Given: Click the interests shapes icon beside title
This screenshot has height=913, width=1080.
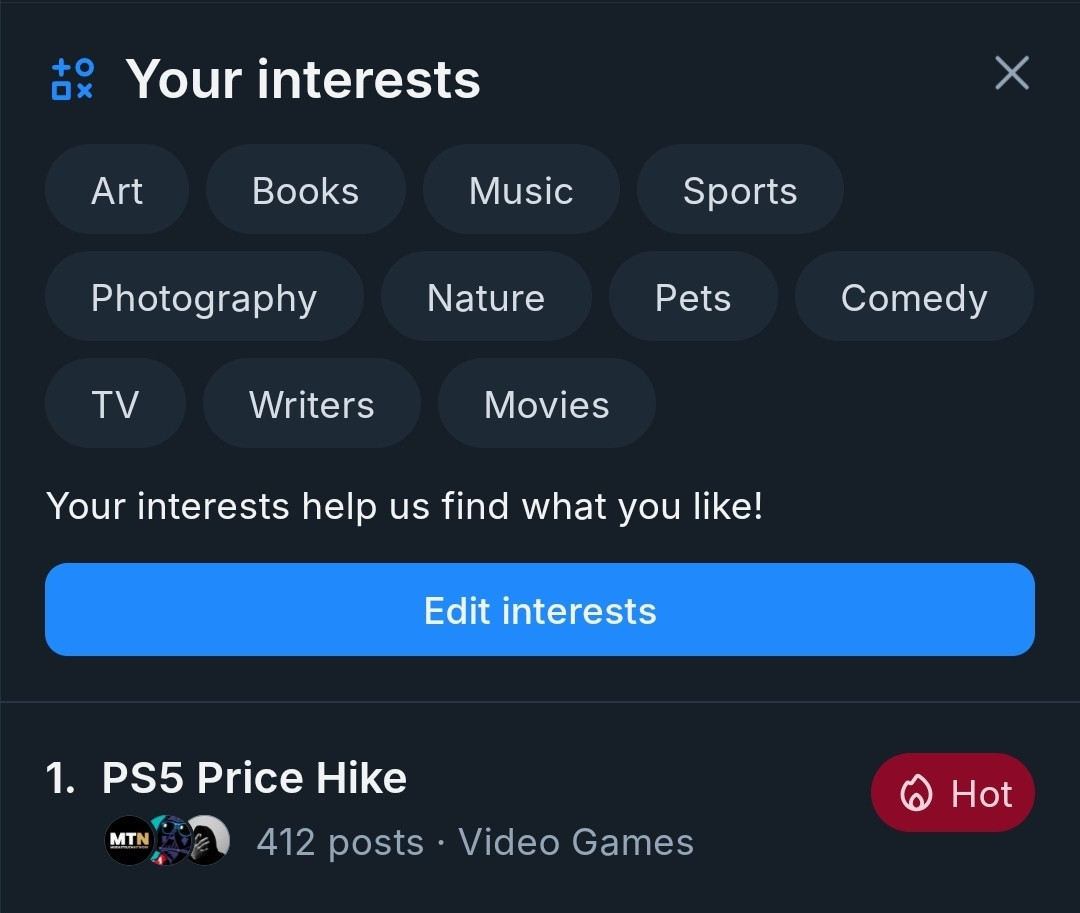Looking at the screenshot, I should (x=72, y=79).
